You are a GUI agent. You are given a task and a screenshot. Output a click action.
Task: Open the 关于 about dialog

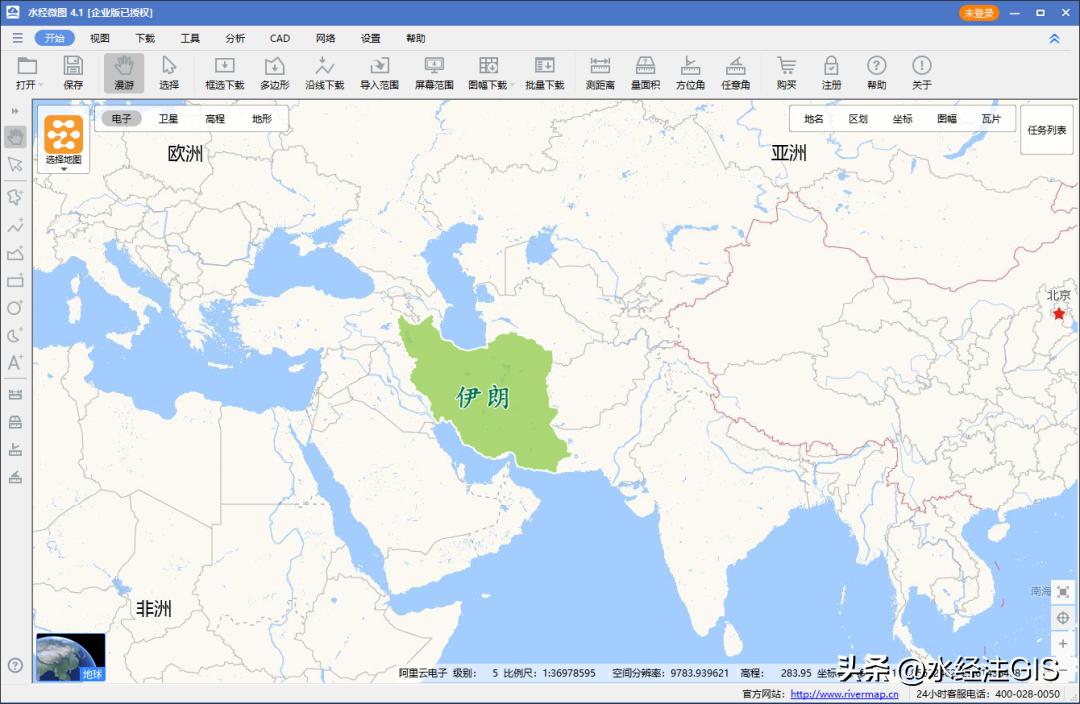click(922, 73)
